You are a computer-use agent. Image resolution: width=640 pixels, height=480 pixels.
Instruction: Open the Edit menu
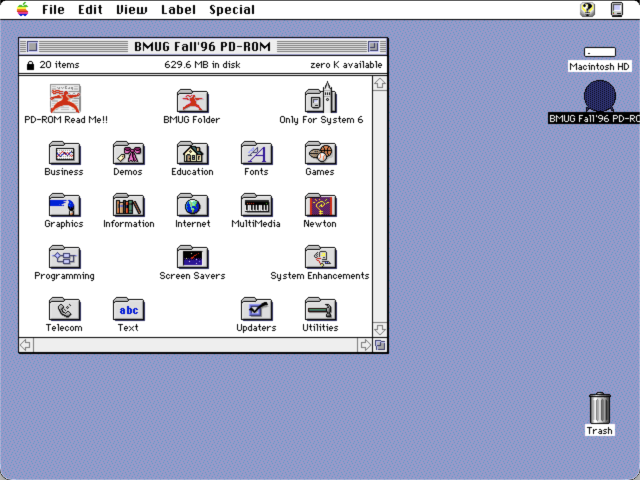point(90,9)
